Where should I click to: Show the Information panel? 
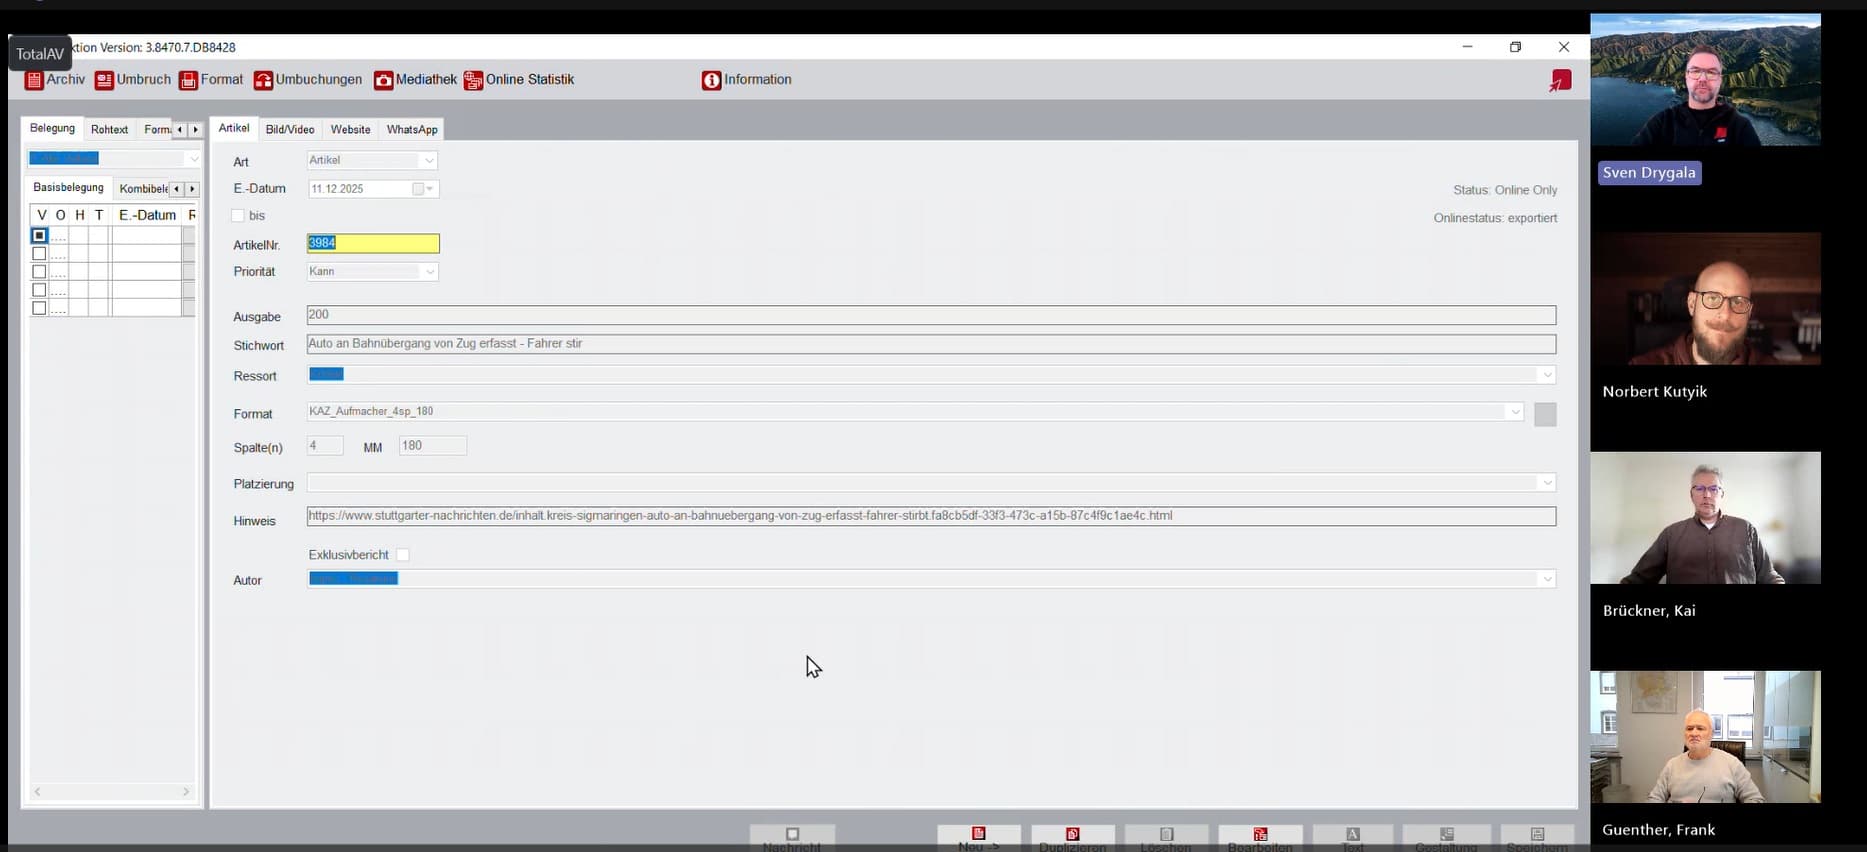[746, 80]
